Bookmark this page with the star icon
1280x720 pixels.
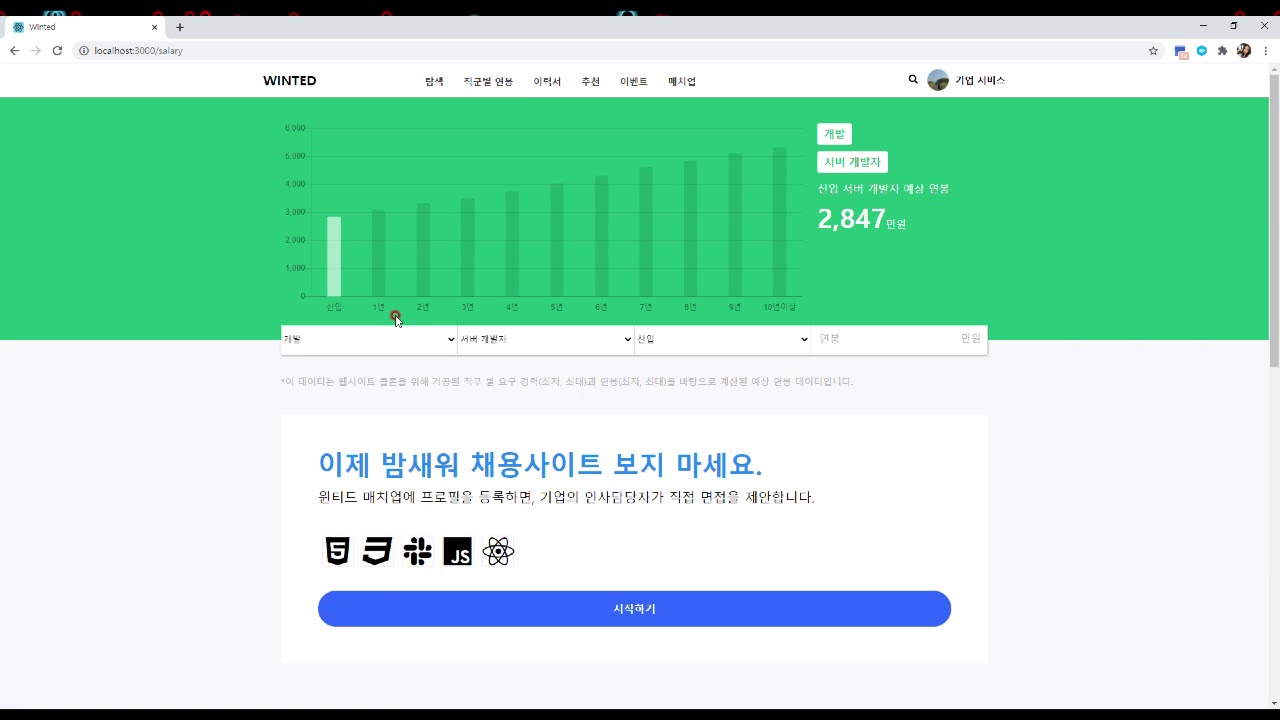point(1153,51)
